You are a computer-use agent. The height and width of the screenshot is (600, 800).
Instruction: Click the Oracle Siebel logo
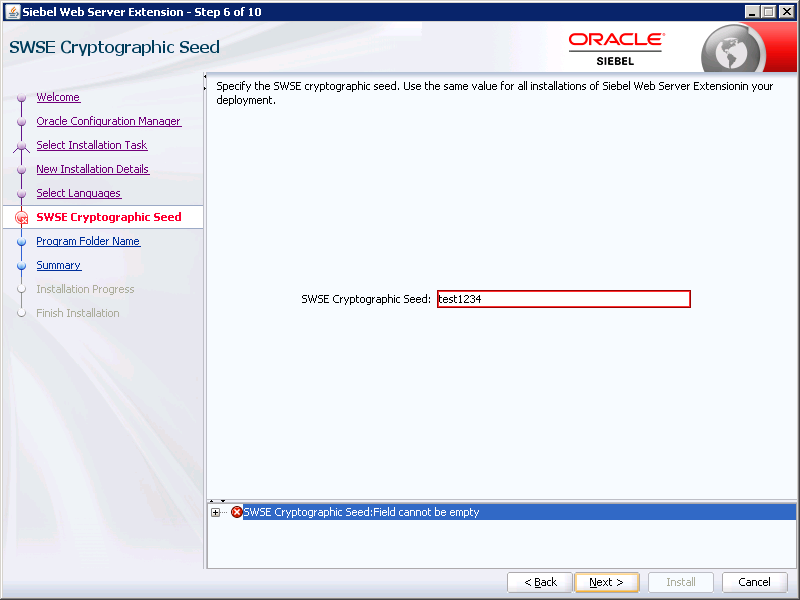tap(616, 49)
